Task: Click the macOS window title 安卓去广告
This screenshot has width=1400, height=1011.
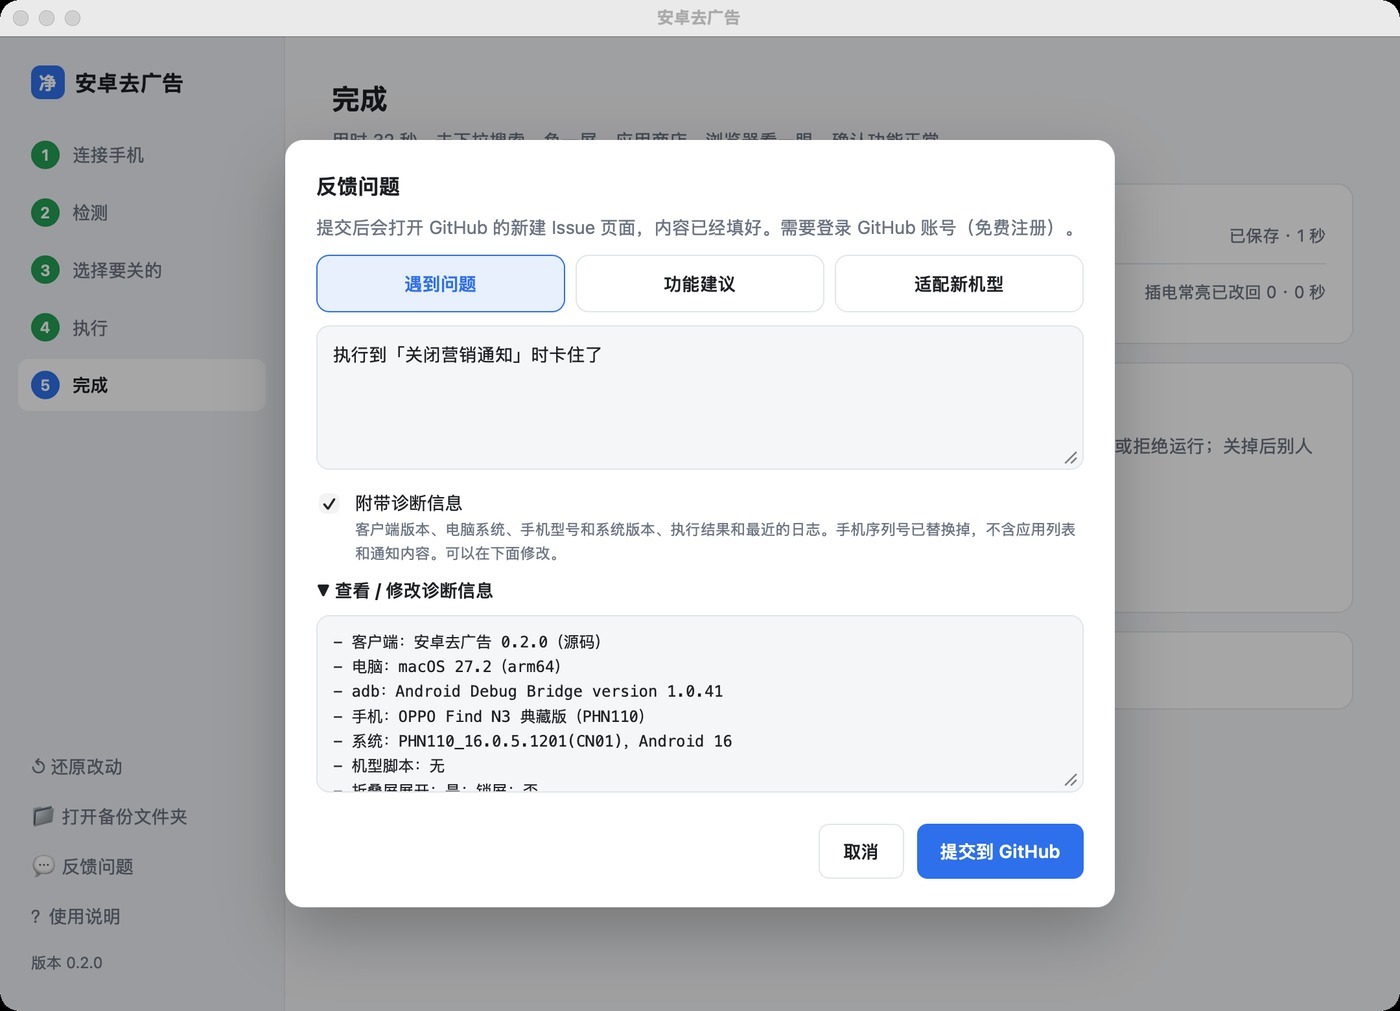Action: coord(699,18)
